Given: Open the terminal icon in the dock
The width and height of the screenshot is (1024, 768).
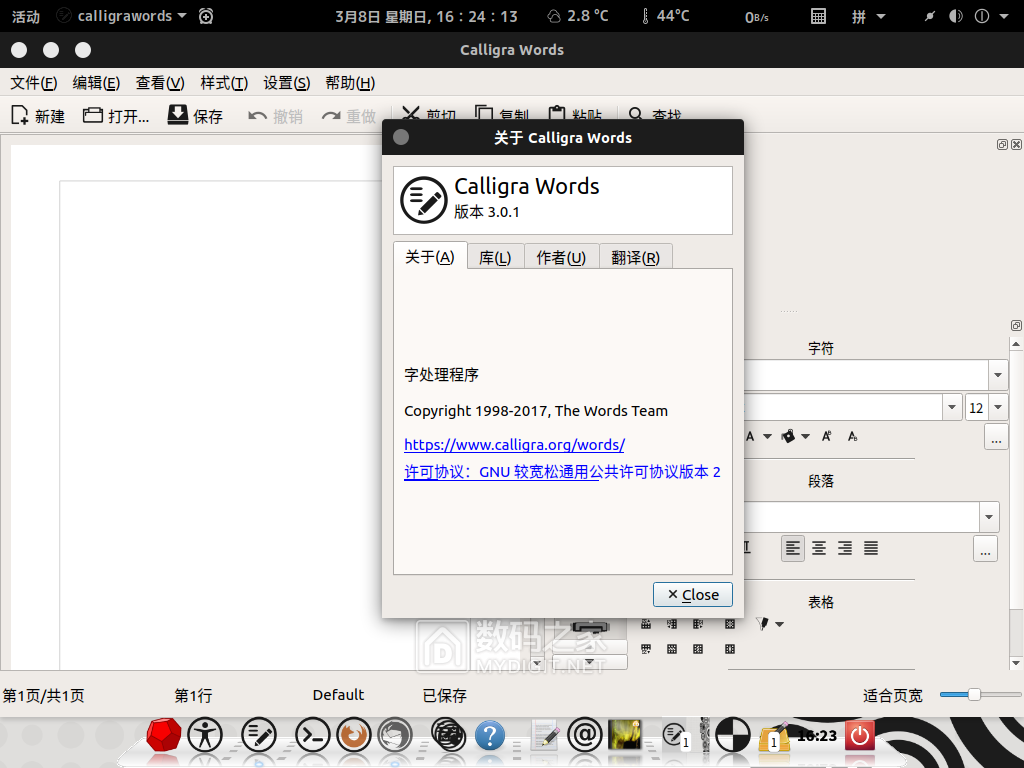Looking at the screenshot, I should (x=312, y=736).
